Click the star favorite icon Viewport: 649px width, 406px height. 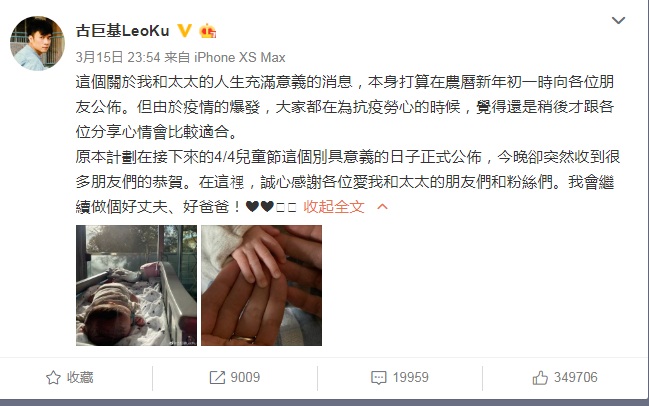coord(53,377)
